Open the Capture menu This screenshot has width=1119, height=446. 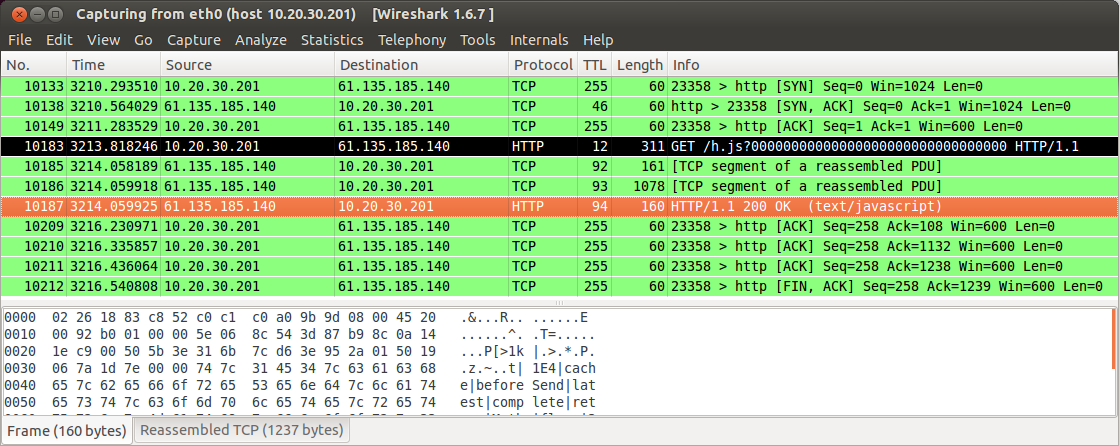(194, 40)
